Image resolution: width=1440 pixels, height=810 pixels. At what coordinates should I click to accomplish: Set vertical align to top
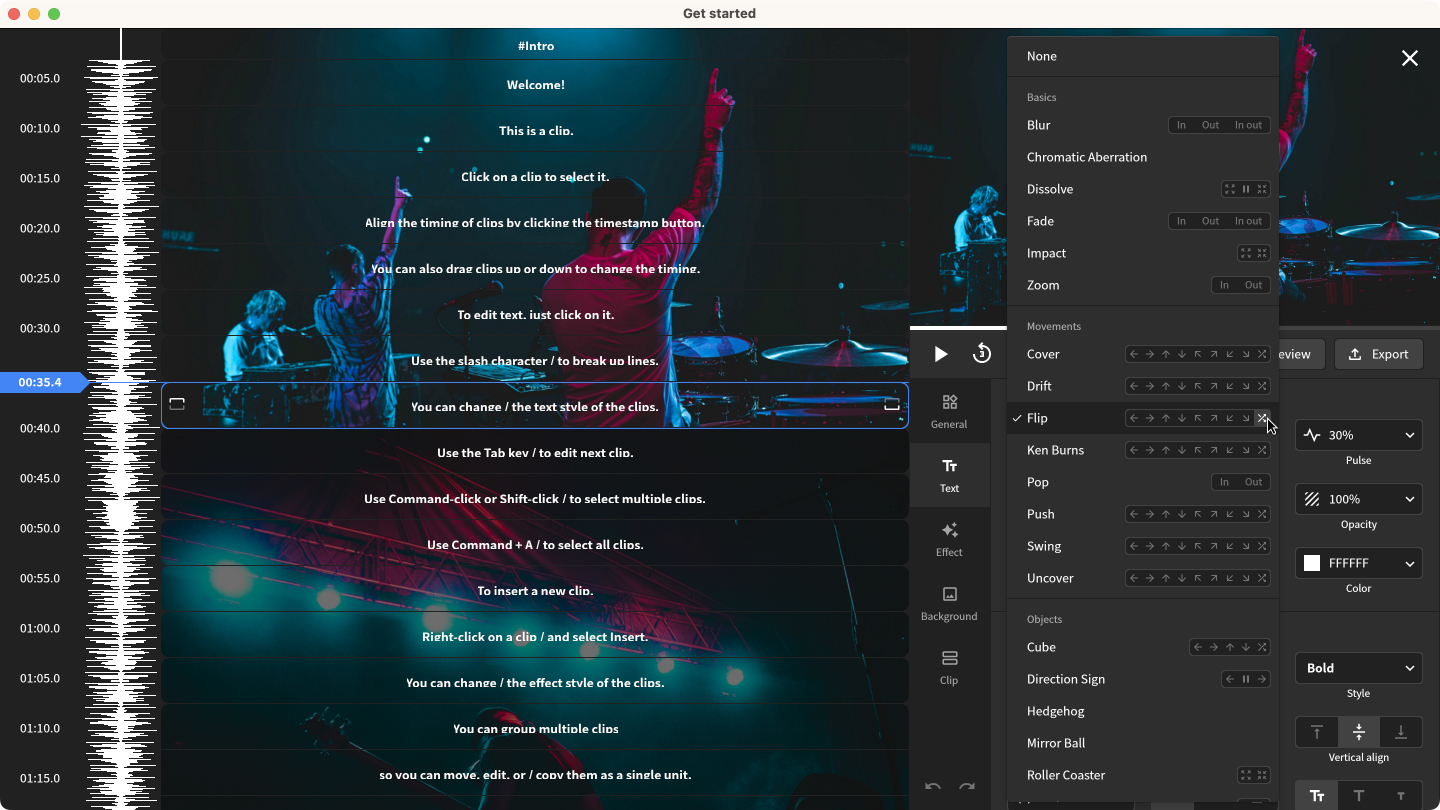1317,732
